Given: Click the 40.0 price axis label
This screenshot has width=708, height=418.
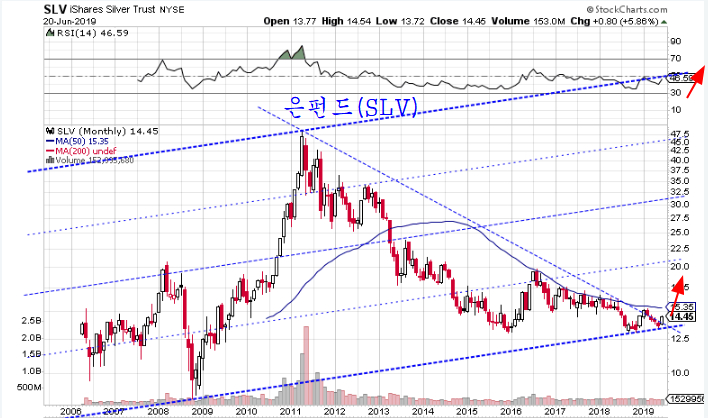Looking at the screenshot, I should coord(680,160).
